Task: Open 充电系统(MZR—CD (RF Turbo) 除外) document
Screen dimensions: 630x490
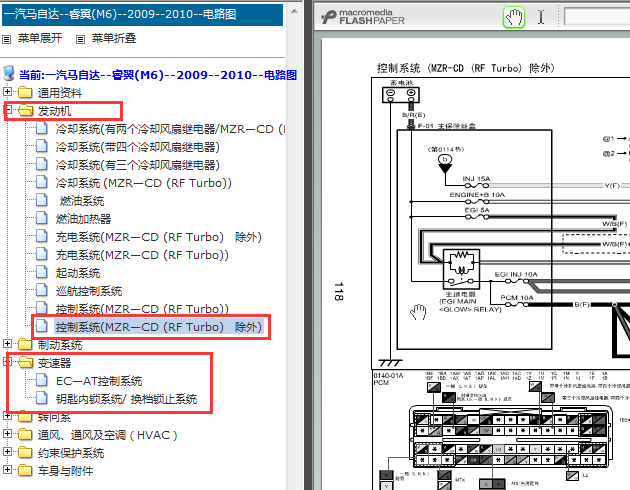Action: [159, 237]
